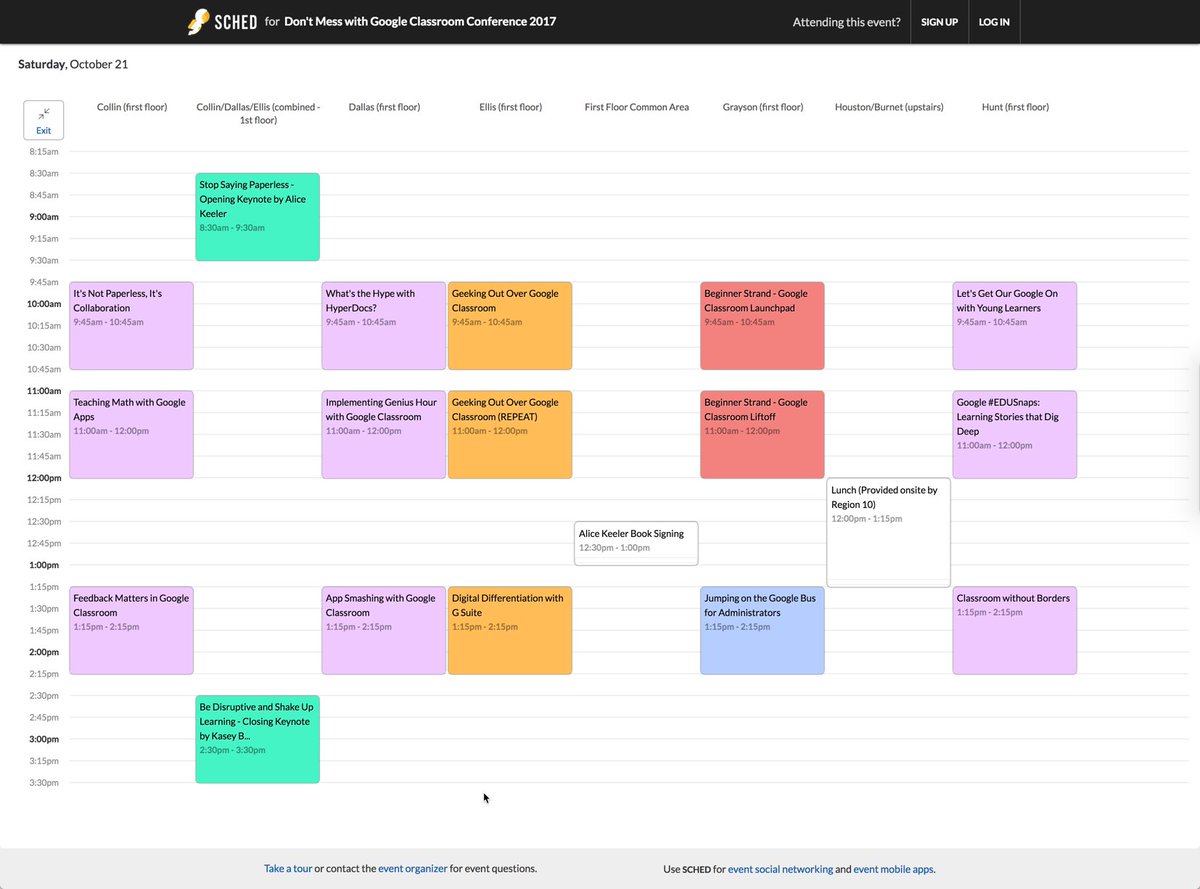1200x889 pixels.
Task: Click SIGN UP in header
Action: coord(939,22)
